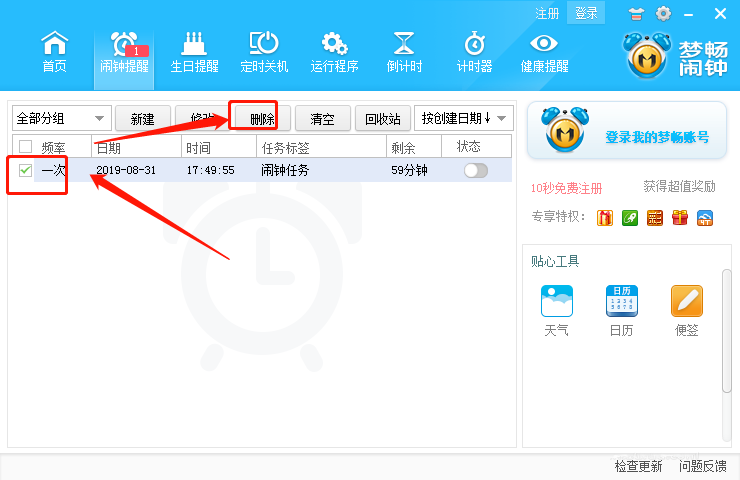This screenshot has width=740, height=480.
Task: Select the 2019-08-31 date cell
Action: coord(126,170)
